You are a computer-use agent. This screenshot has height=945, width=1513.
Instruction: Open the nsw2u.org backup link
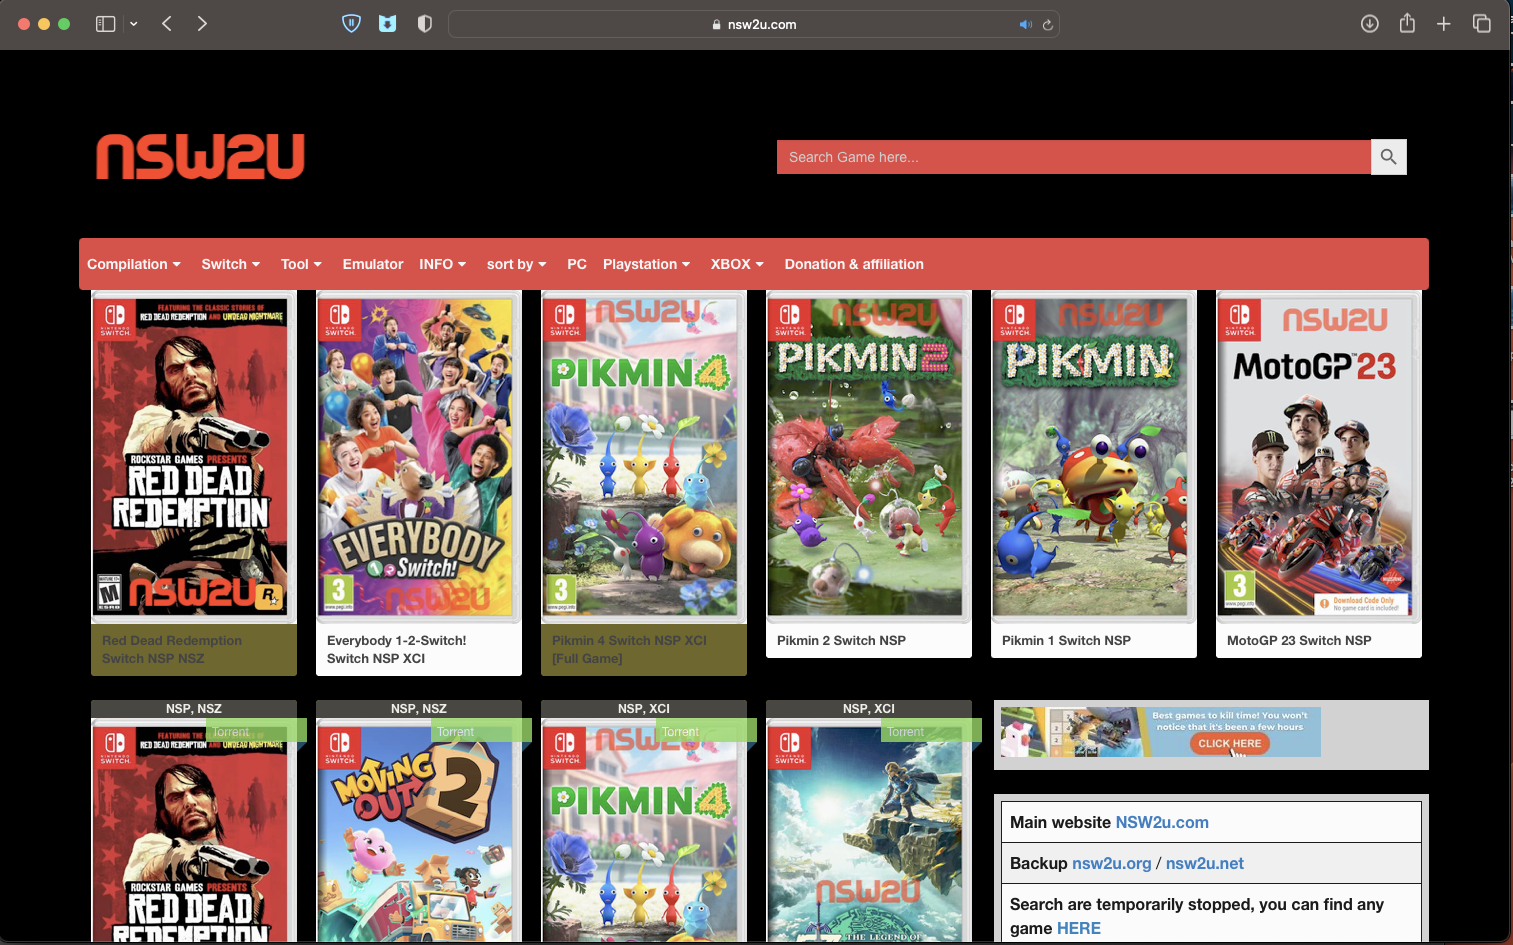point(1111,863)
